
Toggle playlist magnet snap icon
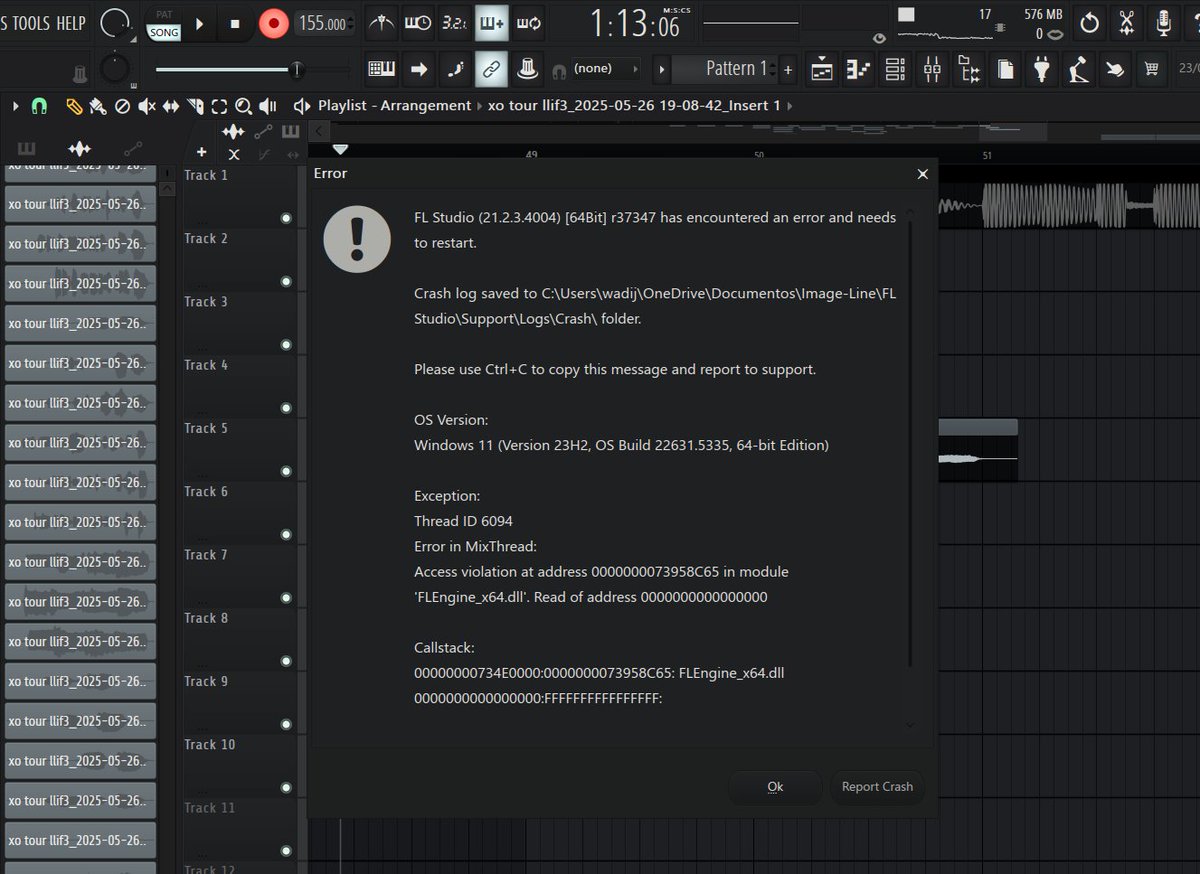(39, 105)
